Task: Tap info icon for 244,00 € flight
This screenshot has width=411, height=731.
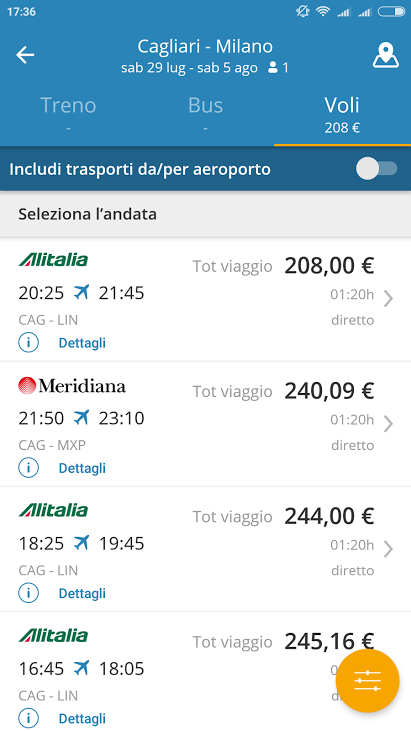Action: (x=28, y=593)
